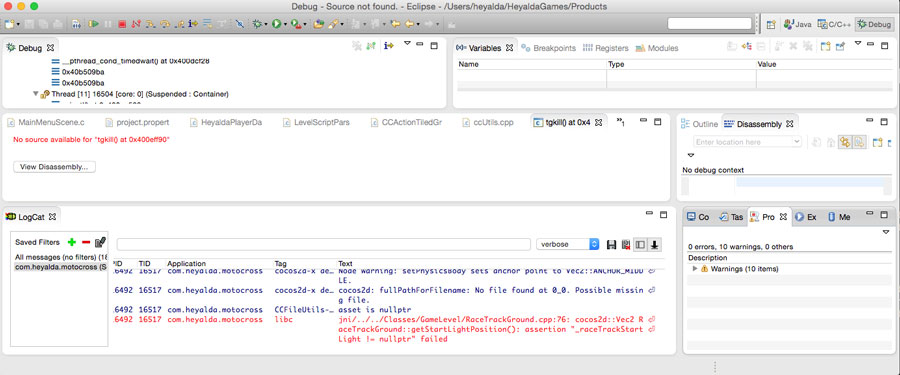Screen dimensions: 900x375
Task: Click the green Run launch icon
Action: pos(276,24)
